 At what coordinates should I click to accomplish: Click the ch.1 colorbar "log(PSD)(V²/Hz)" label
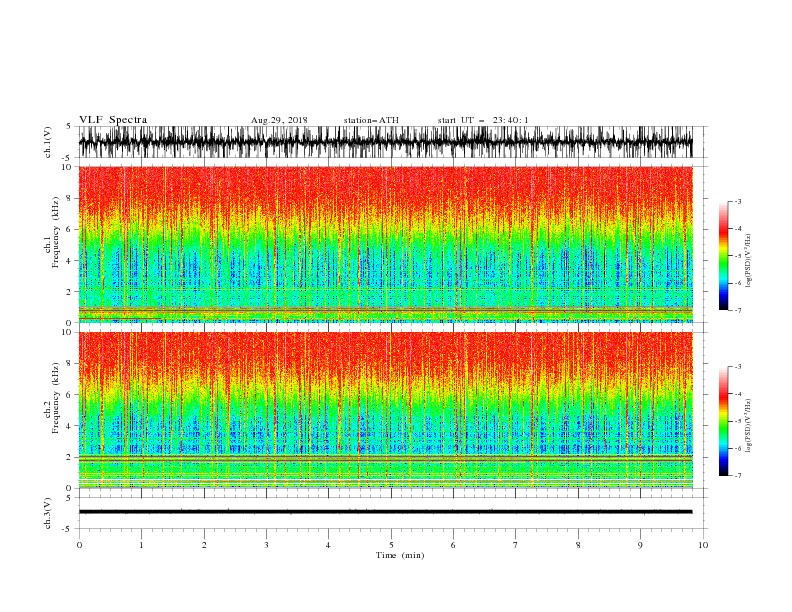[749, 261]
